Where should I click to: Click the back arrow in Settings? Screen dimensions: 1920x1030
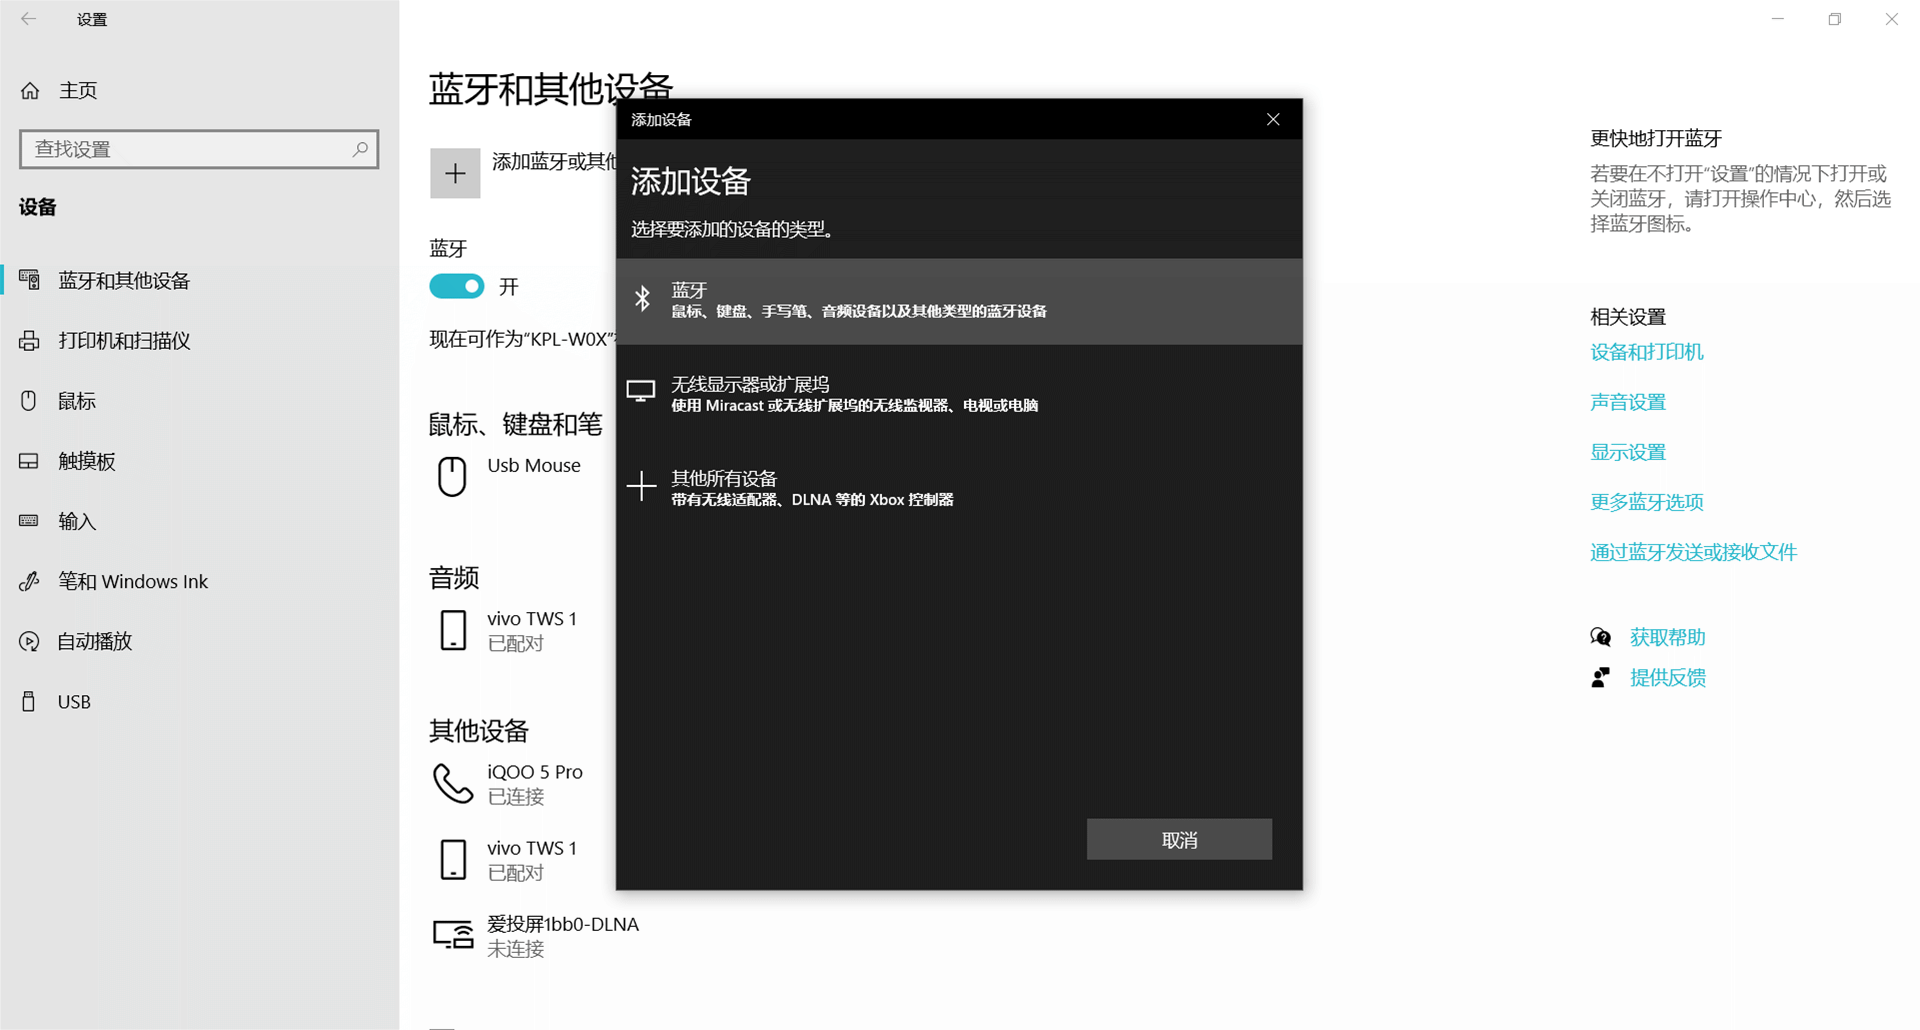tap(28, 19)
